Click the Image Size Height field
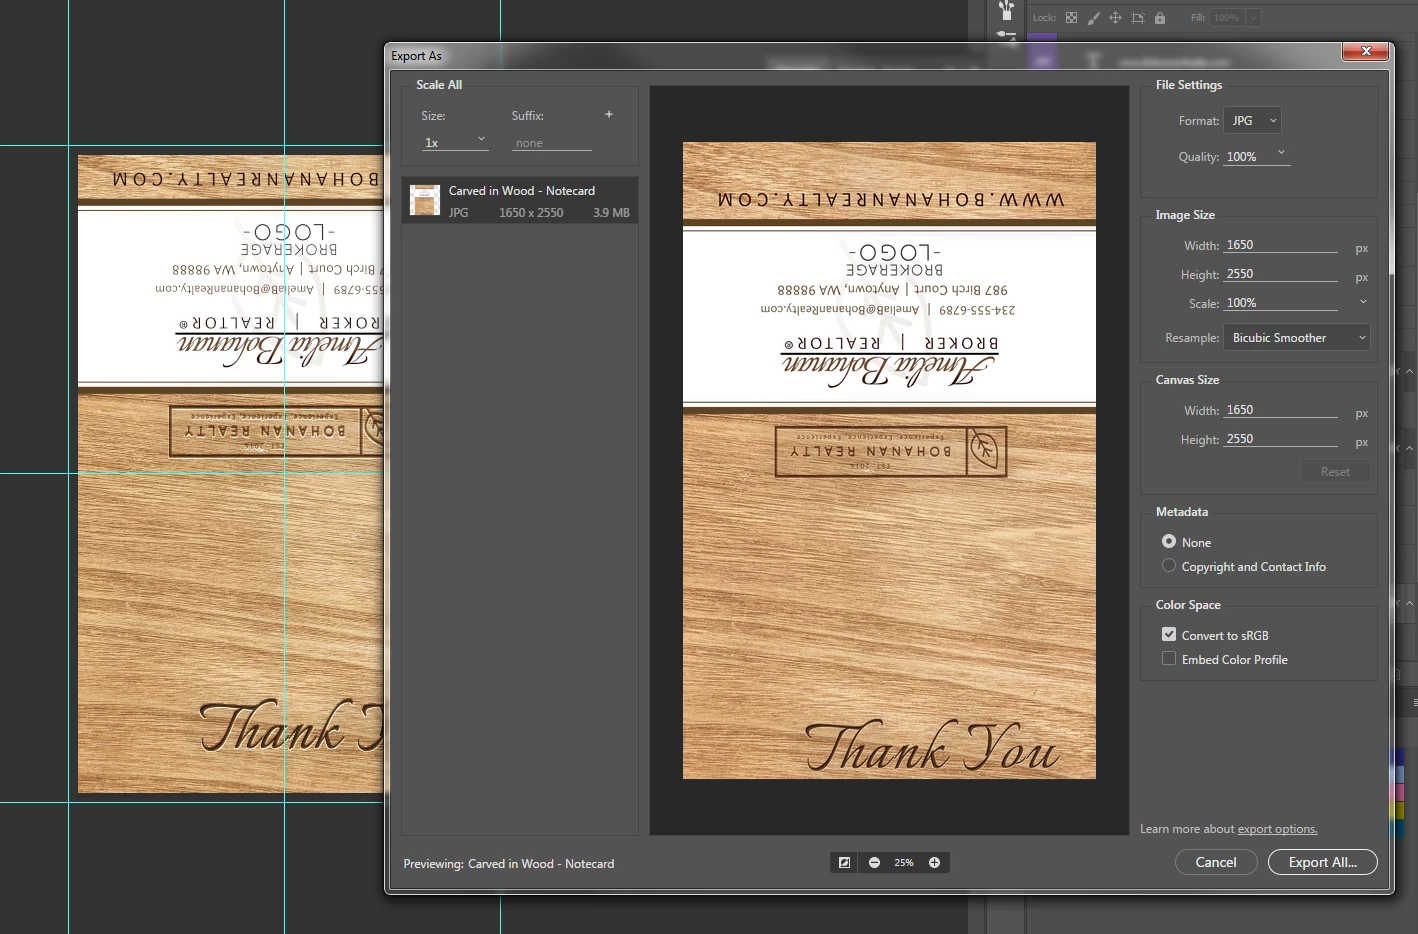The width and height of the screenshot is (1418, 934). coord(1280,274)
